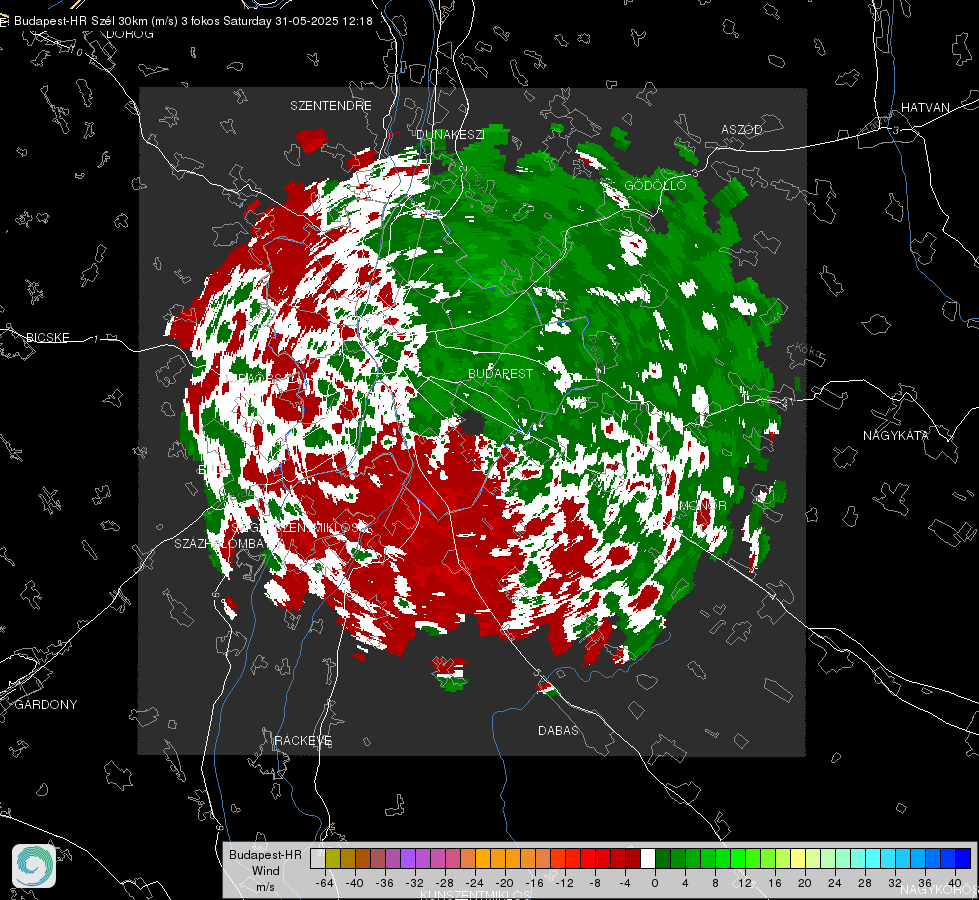Select the ASZOD town label

click(x=742, y=129)
